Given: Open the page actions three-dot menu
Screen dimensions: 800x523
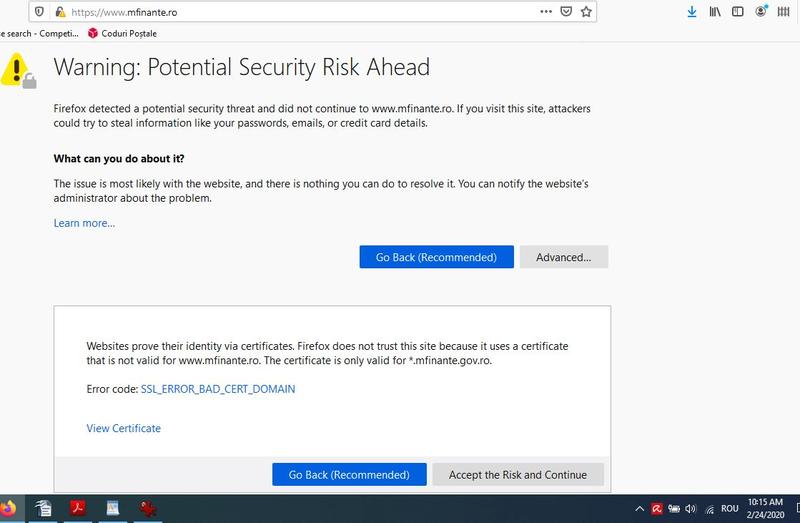Looking at the screenshot, I should pos(545,12).
